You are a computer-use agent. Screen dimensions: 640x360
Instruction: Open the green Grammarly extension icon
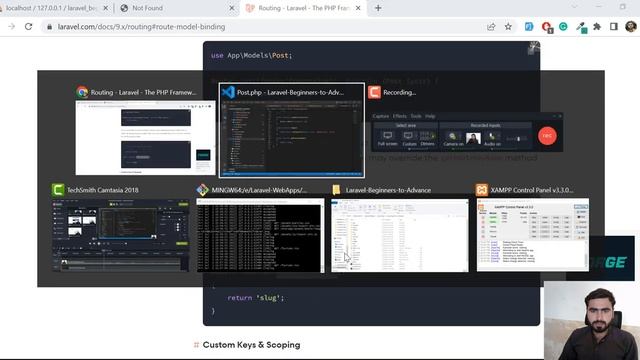point(563,27)
